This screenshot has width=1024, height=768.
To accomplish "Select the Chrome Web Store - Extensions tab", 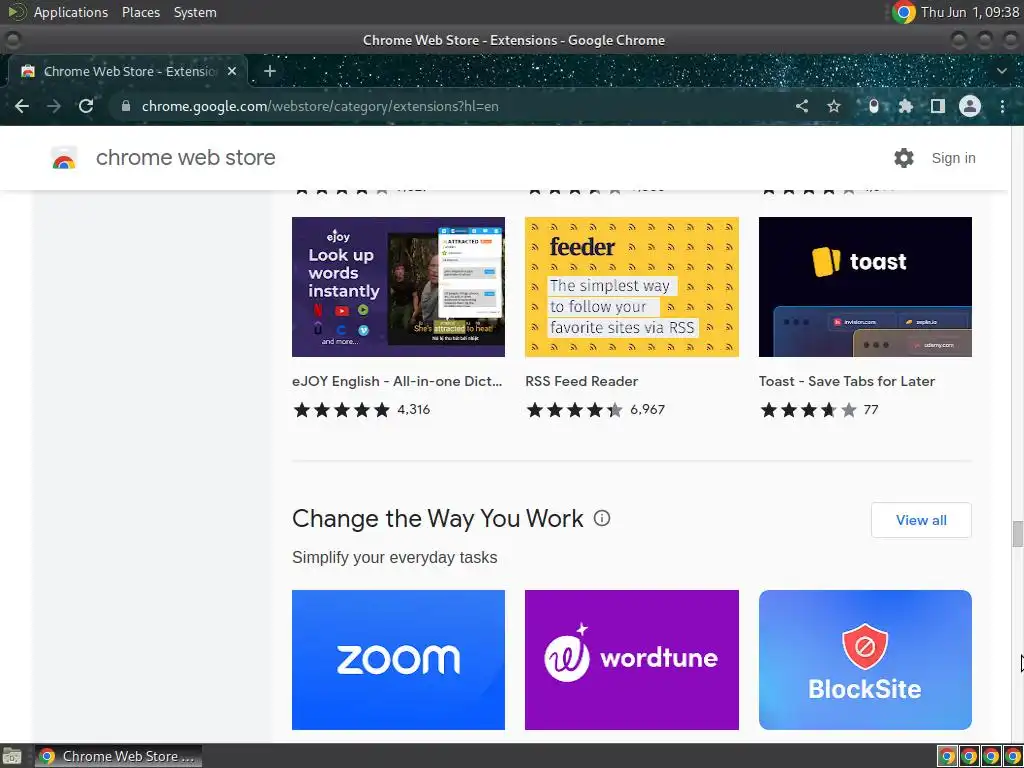I will click(x=127, y=71).
